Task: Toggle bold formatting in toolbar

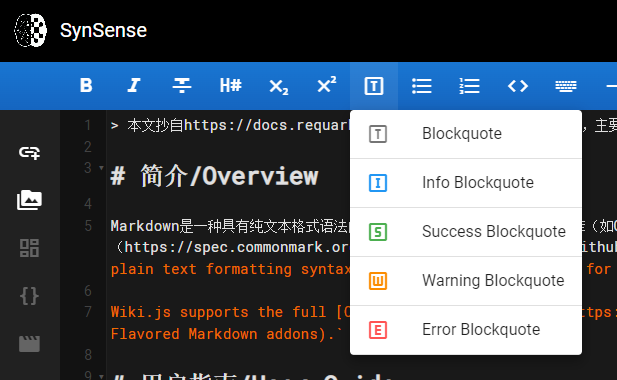Action: [86, 85]
